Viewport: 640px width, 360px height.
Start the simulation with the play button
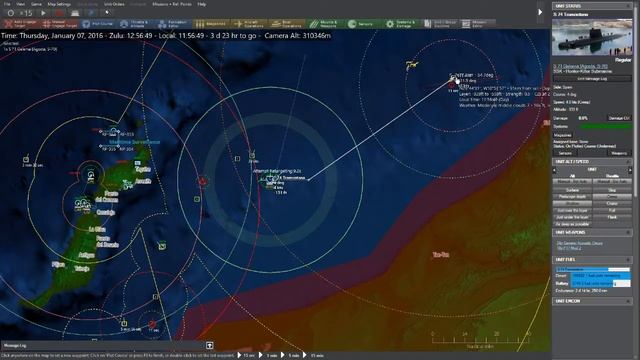pyautogui.click(x=43, y=13)
